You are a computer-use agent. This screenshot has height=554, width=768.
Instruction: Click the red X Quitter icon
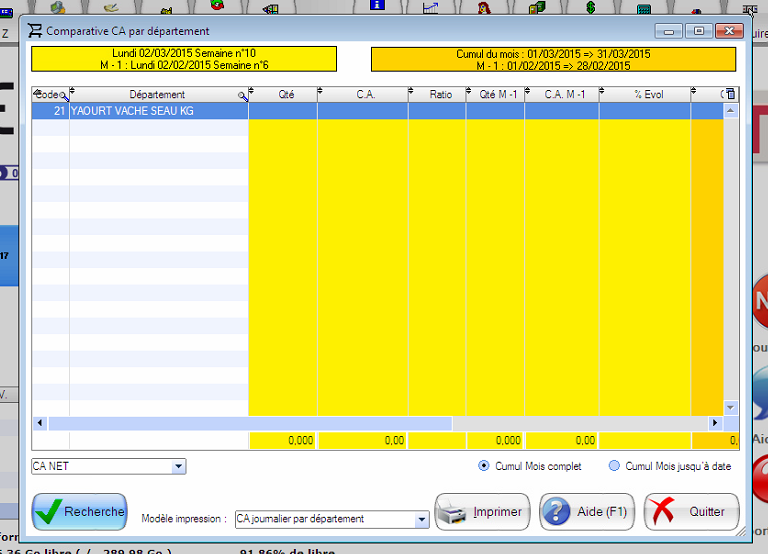(663, 513)
